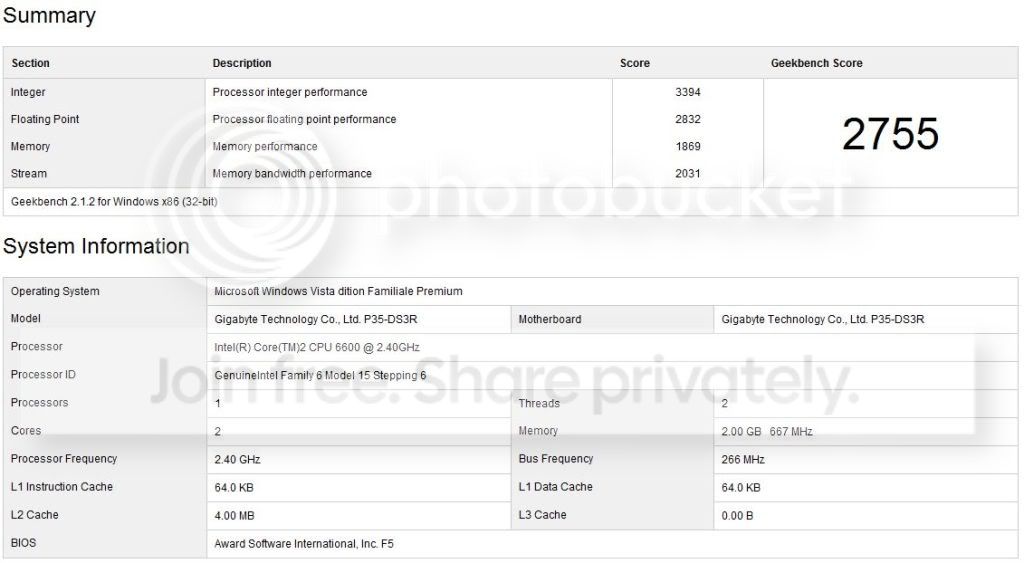1024x563 pixels.
Task: Click the Stream score value 2031
Action: point(688,174)
